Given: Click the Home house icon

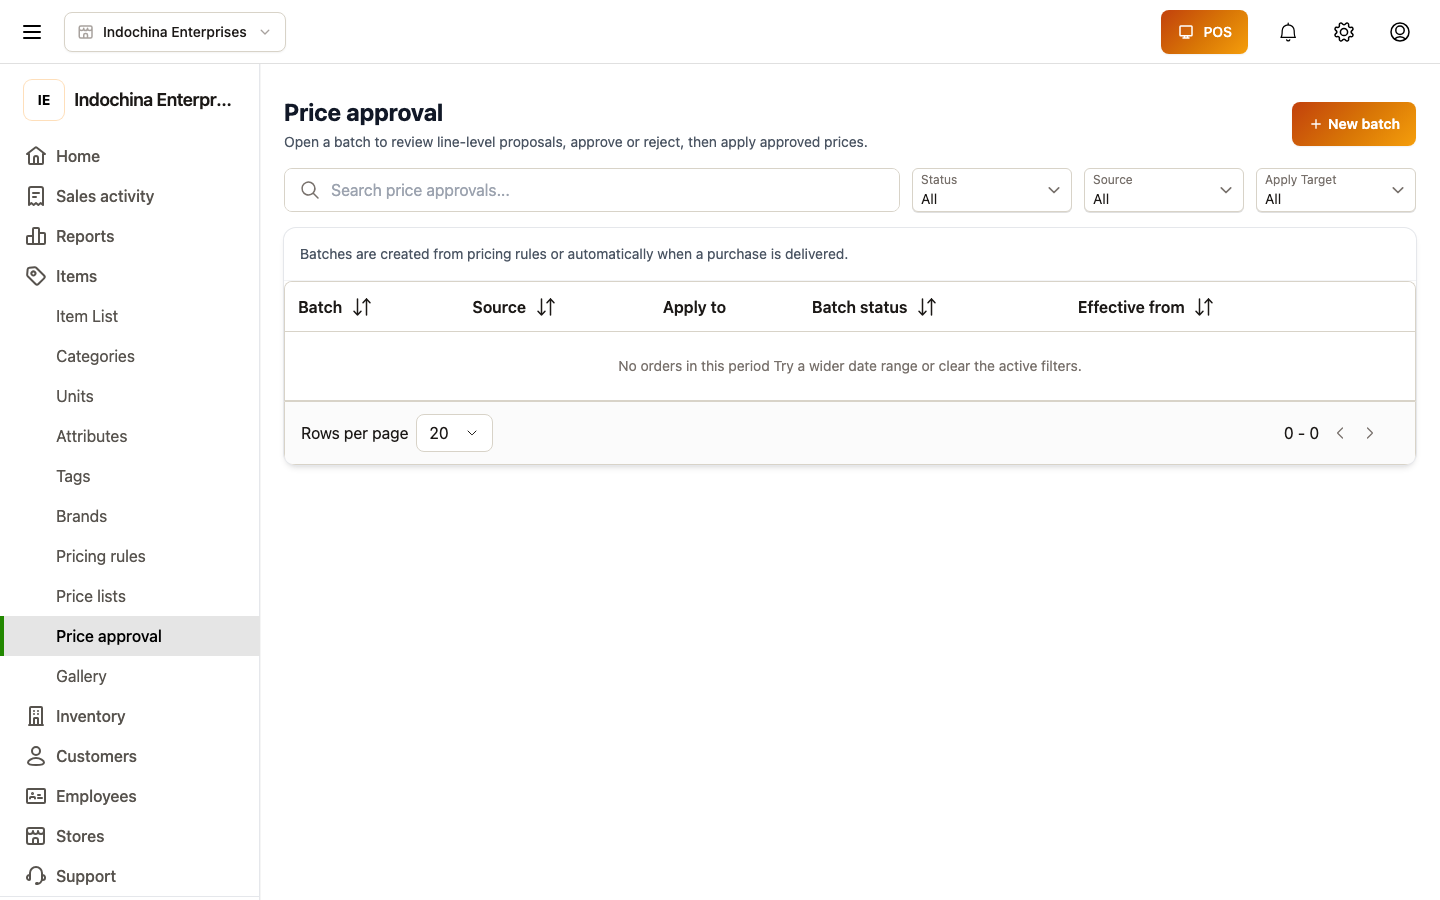Looking at the screenshot, I should click(36, 156).
